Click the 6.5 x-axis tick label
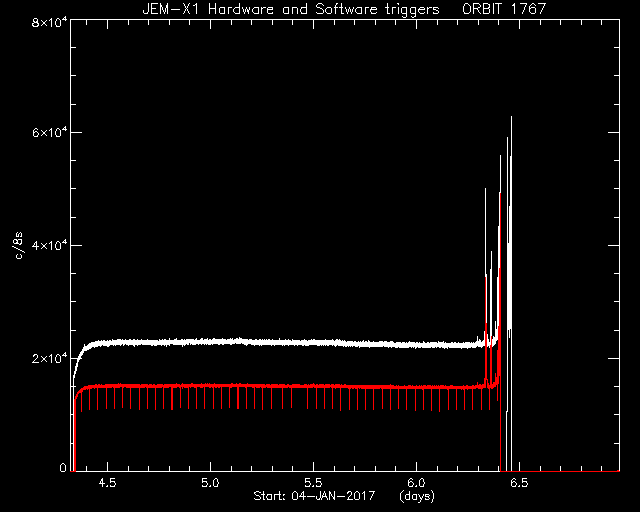This screenshot has height=512, width=640. (x=519, y=483)
